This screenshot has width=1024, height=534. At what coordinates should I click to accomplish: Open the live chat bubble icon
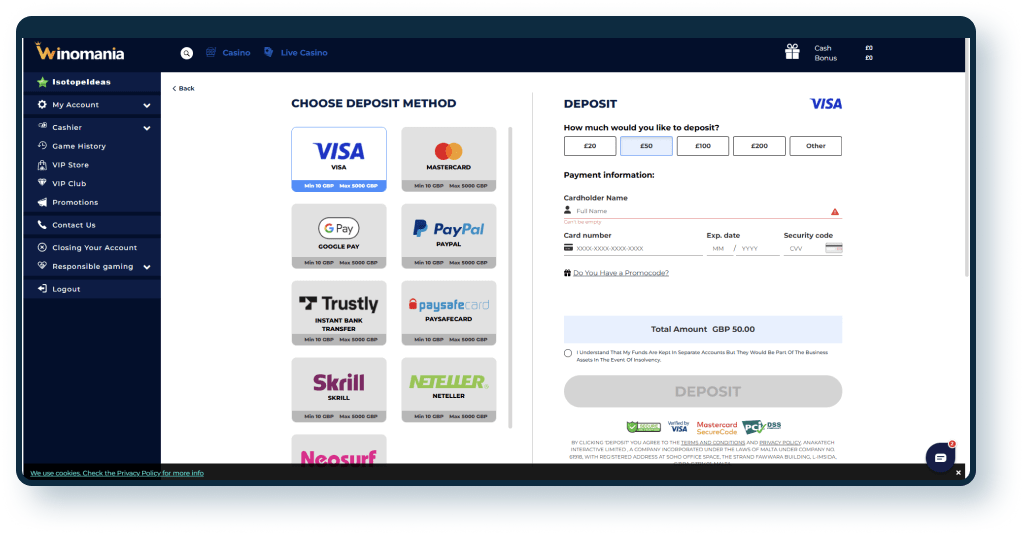pos(940,458)
